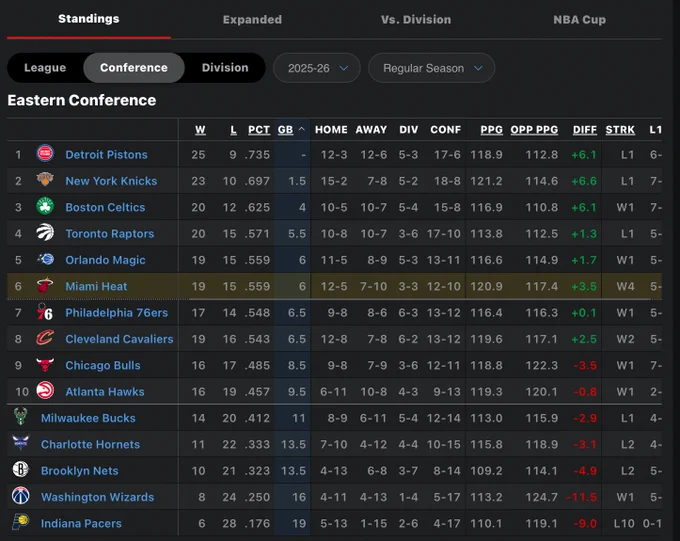Click the Charlotte Hornets logo
The width and height of the screenshot is (680, 541).
coord(20,443)
